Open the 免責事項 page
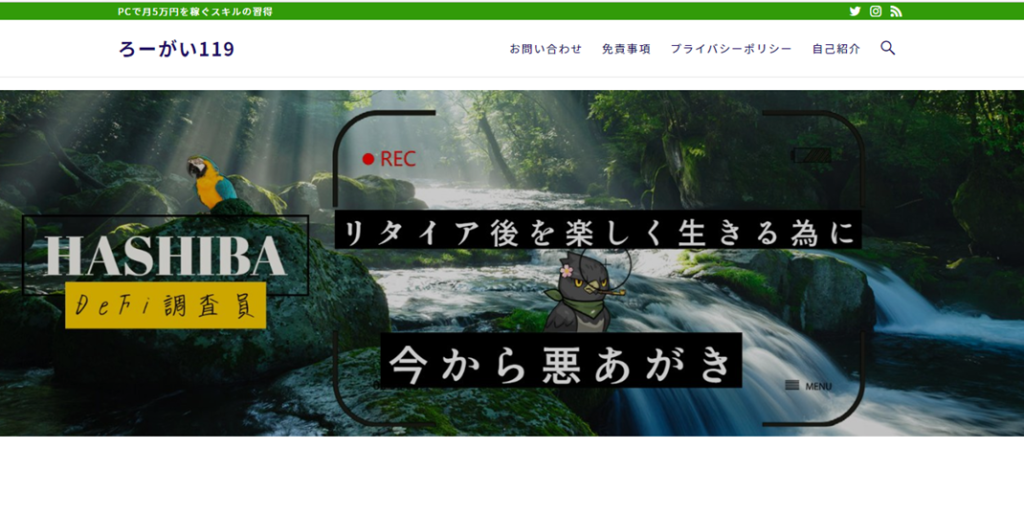Image resolution: width=1024 pixels, height=516 pixels. tap(626, 49)
